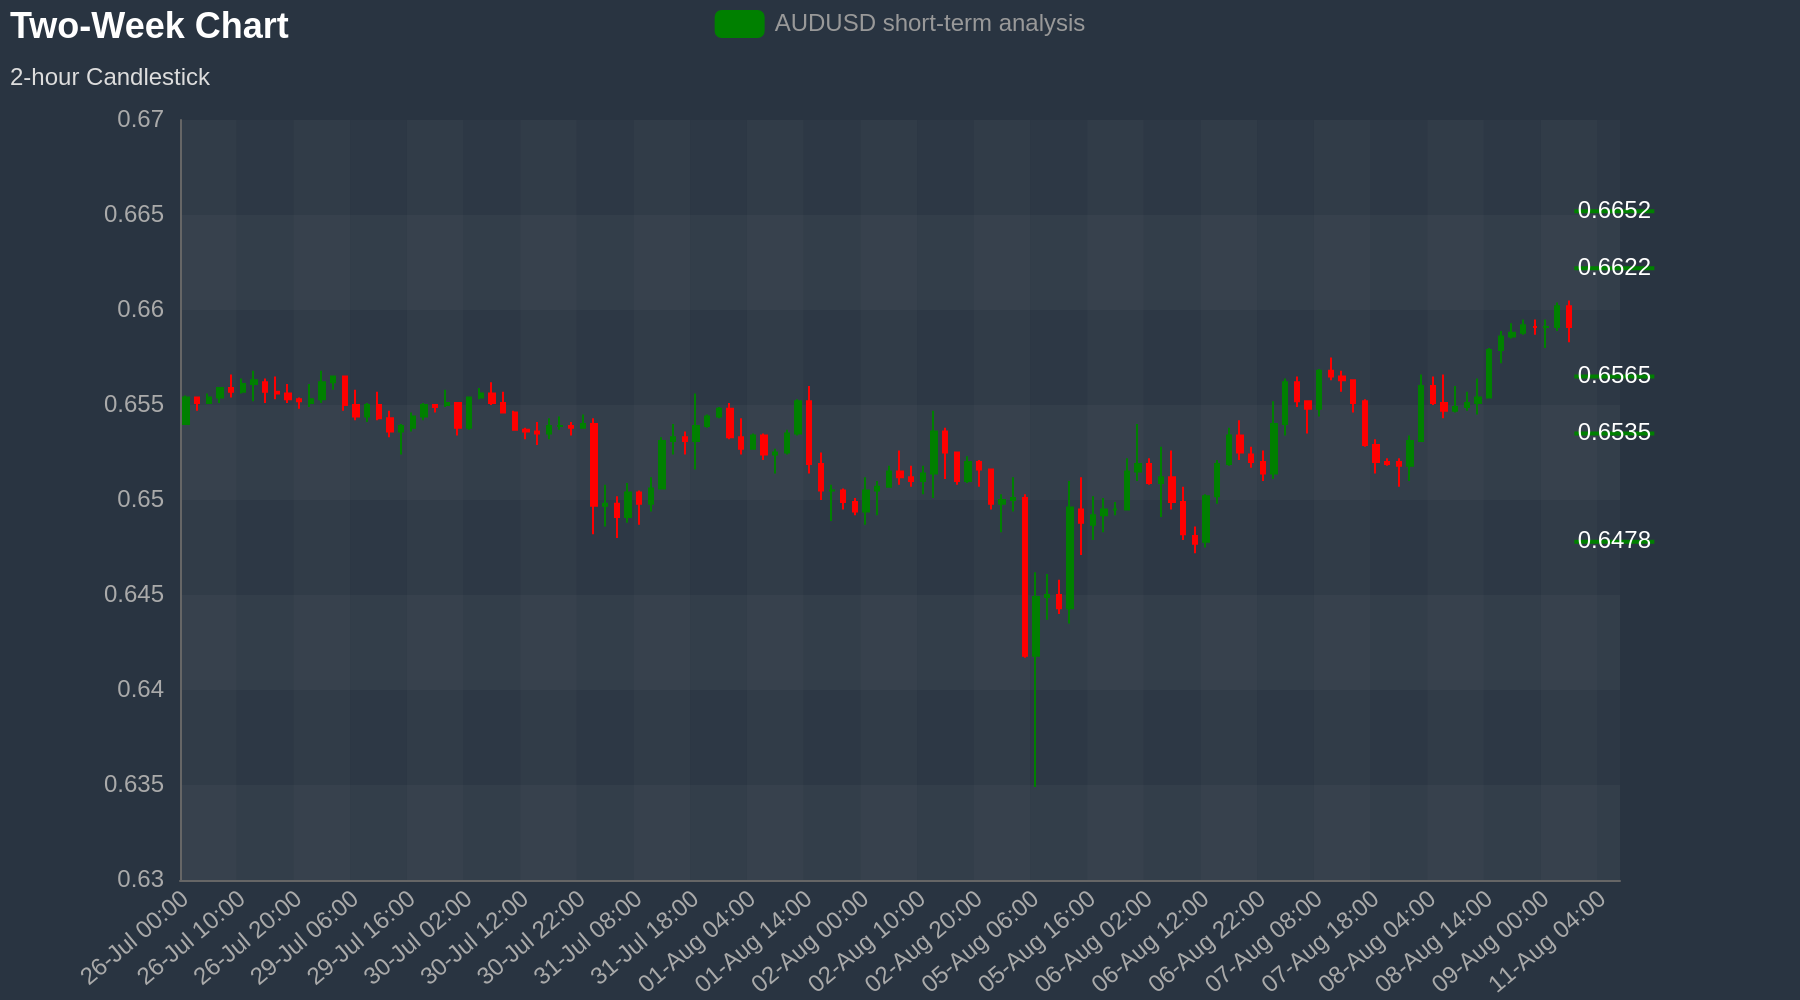Toggle the AUDUSD short-term analysis legend swatch
The height and width of the screenshot is (1000, 1800).
[740, 24]
